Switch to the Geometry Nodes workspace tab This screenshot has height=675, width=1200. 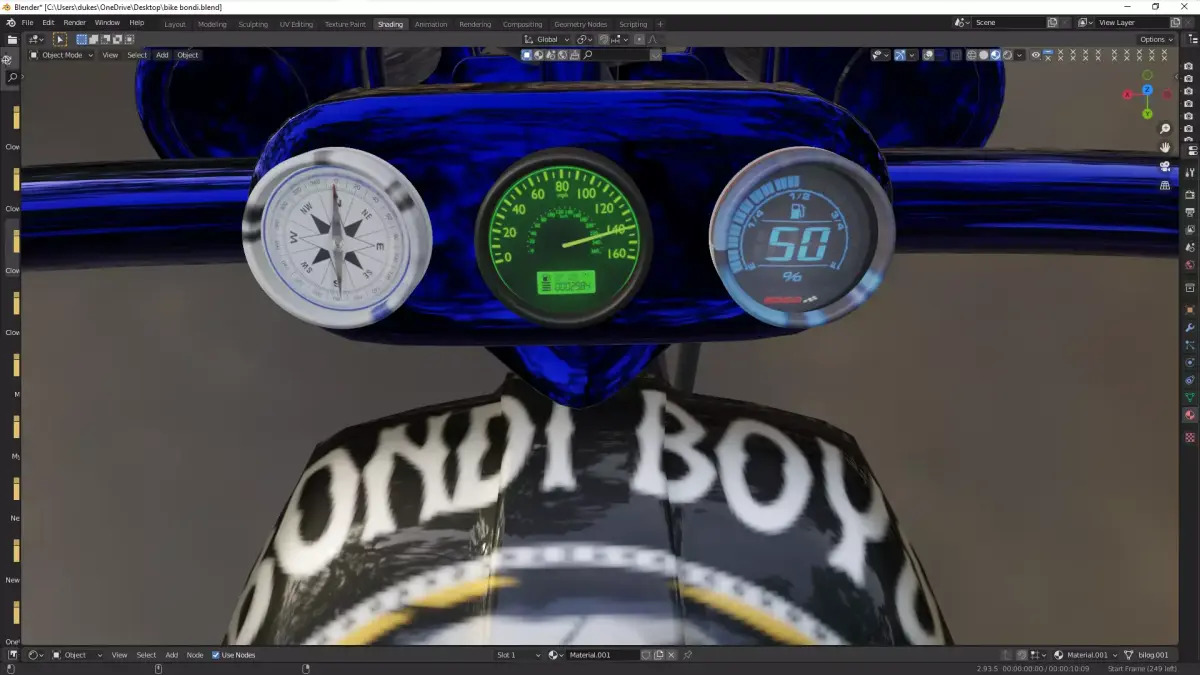tap(580, 24)
